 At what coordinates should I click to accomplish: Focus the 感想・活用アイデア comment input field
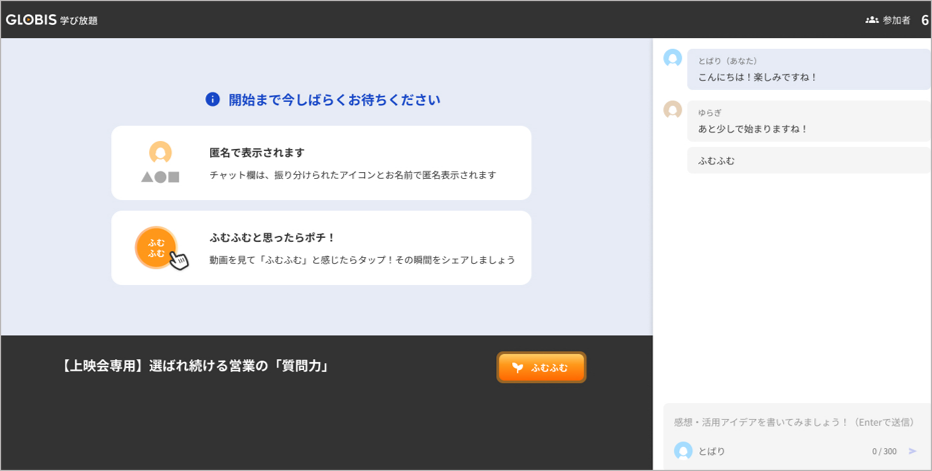point(794,422)
